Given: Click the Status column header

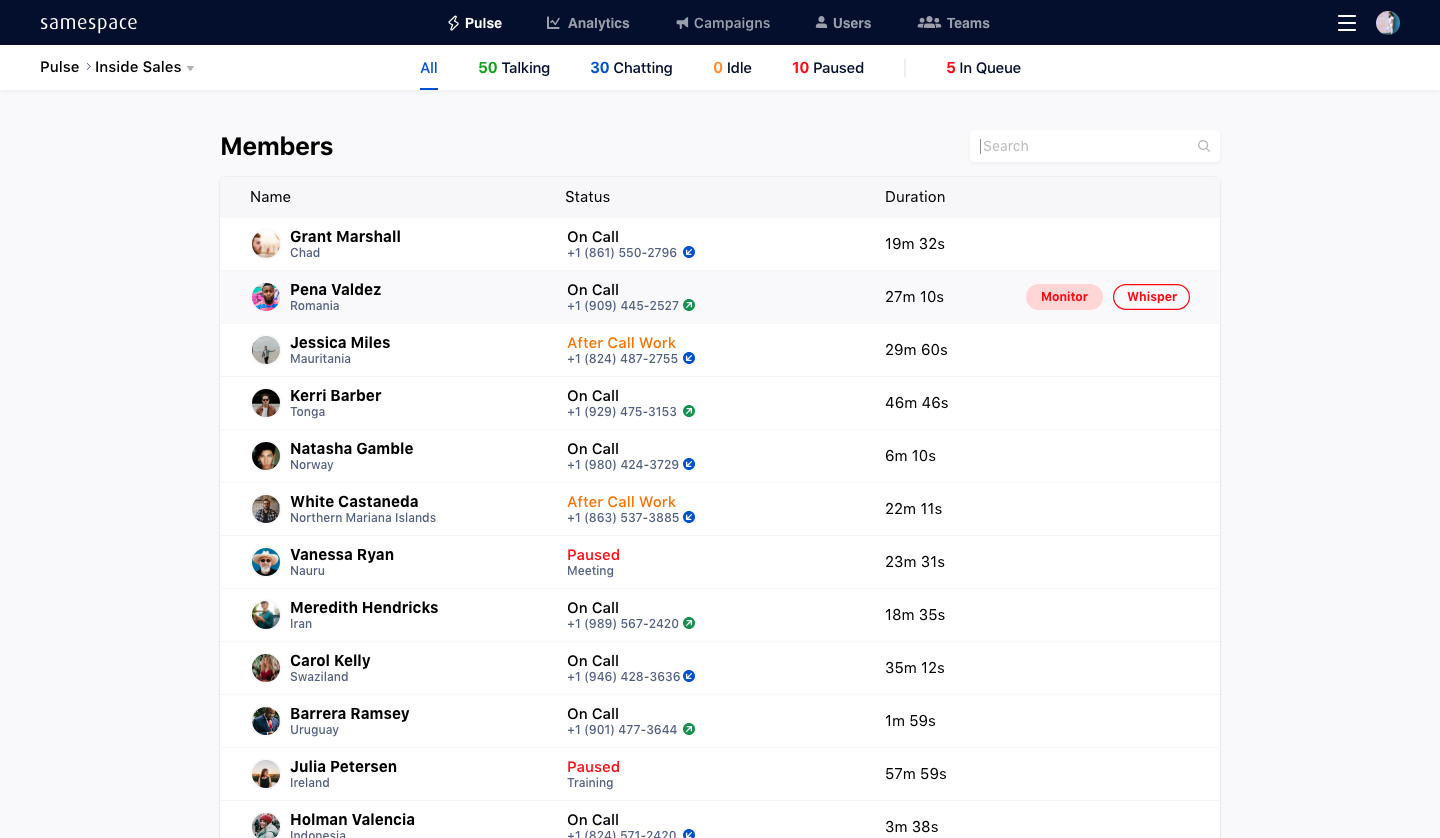Looking at the screenshot, I should (x=587, y=197).
